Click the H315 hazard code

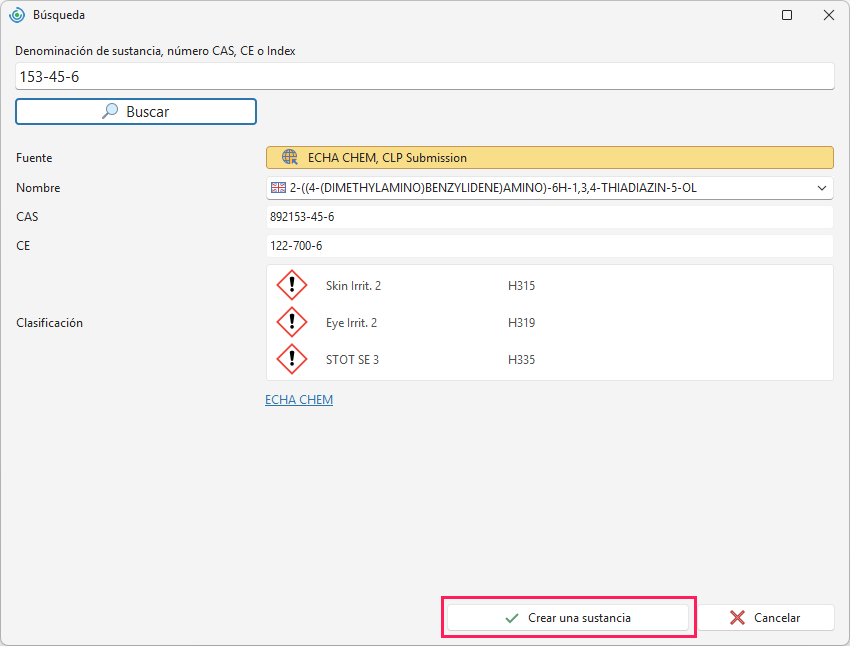521,286
